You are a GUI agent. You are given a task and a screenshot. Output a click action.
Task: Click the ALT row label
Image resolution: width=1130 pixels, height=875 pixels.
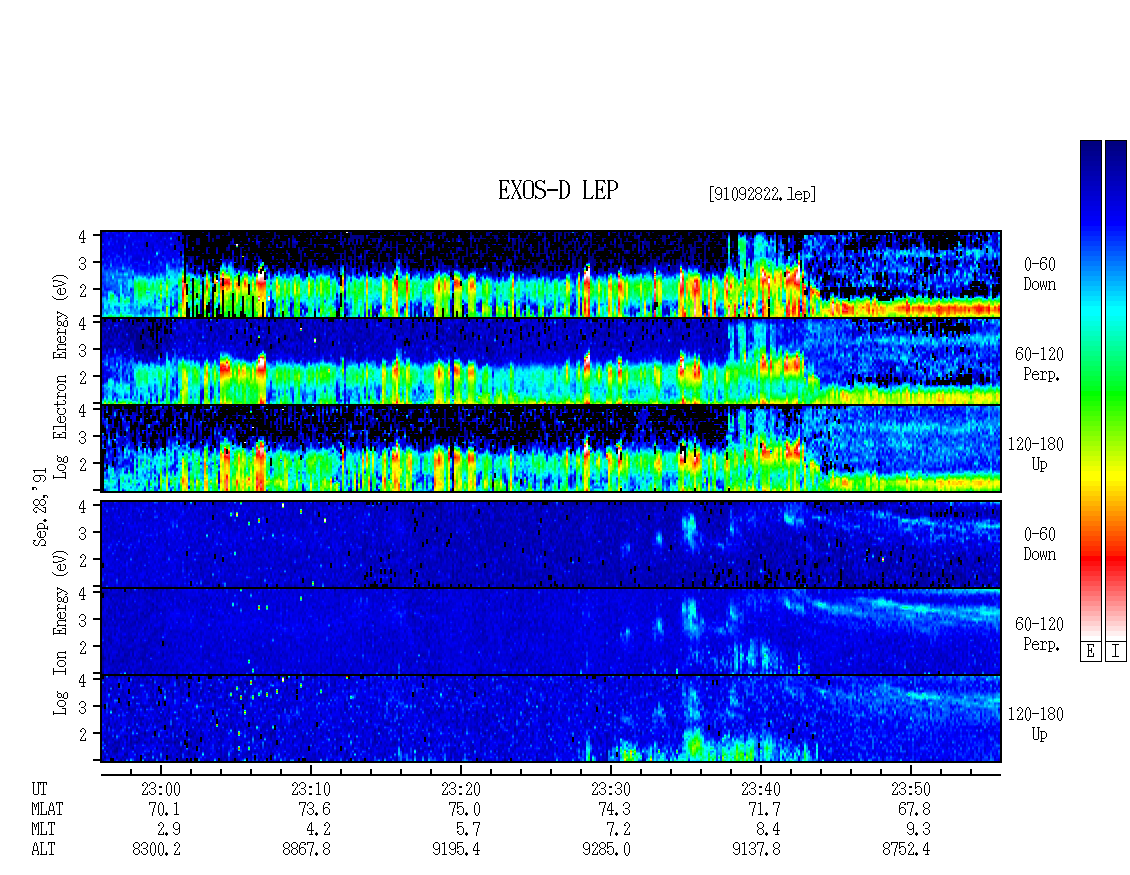pos(43,850)
